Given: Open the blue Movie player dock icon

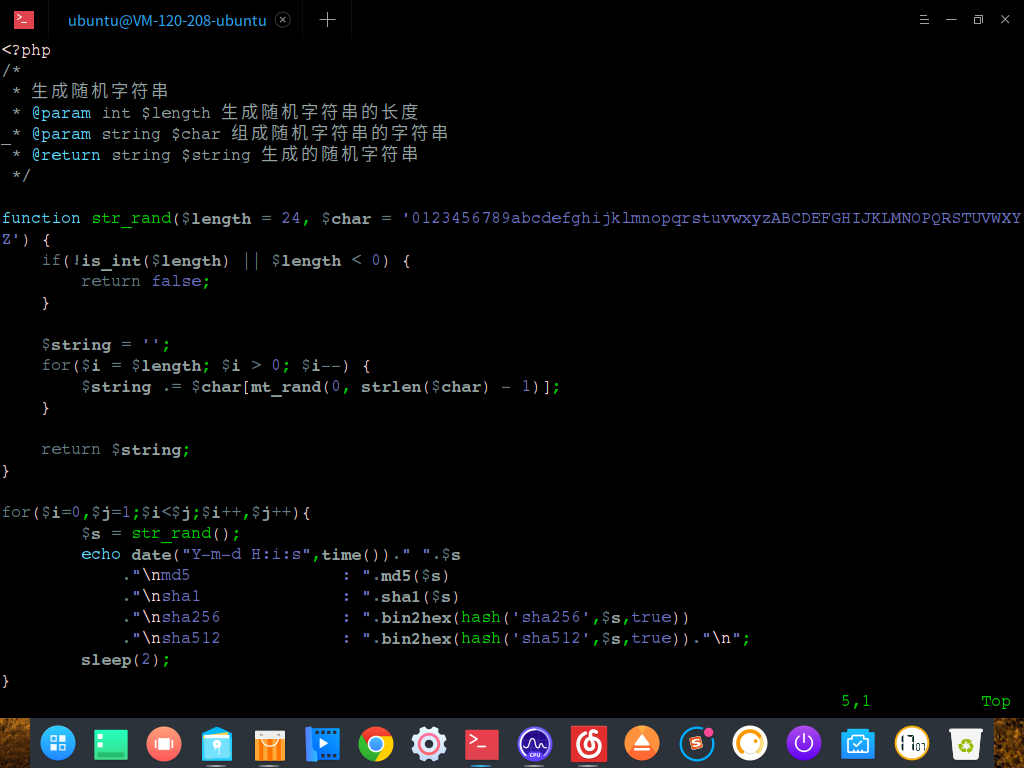Looking at the screenshot, I should (323, 744).
